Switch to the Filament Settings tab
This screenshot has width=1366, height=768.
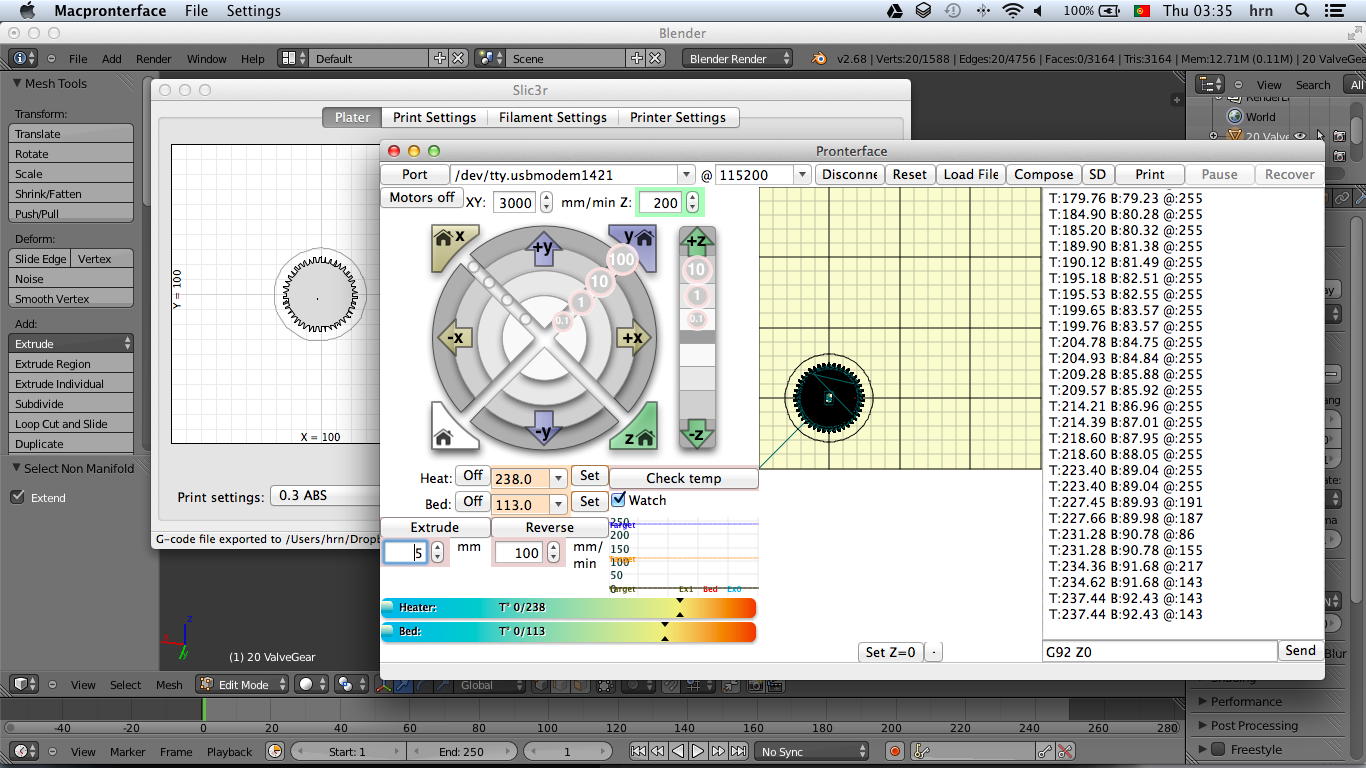pos(552,117)
